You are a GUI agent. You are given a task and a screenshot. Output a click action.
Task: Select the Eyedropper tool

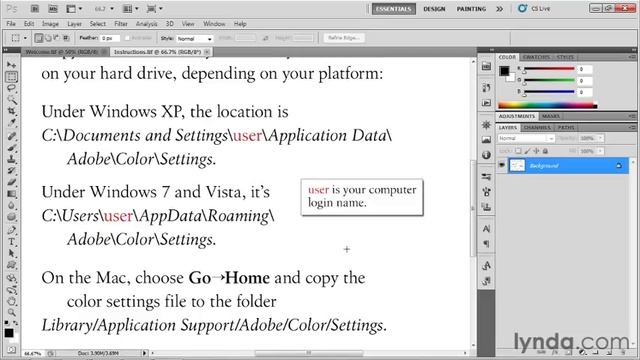tap(11, 123)
